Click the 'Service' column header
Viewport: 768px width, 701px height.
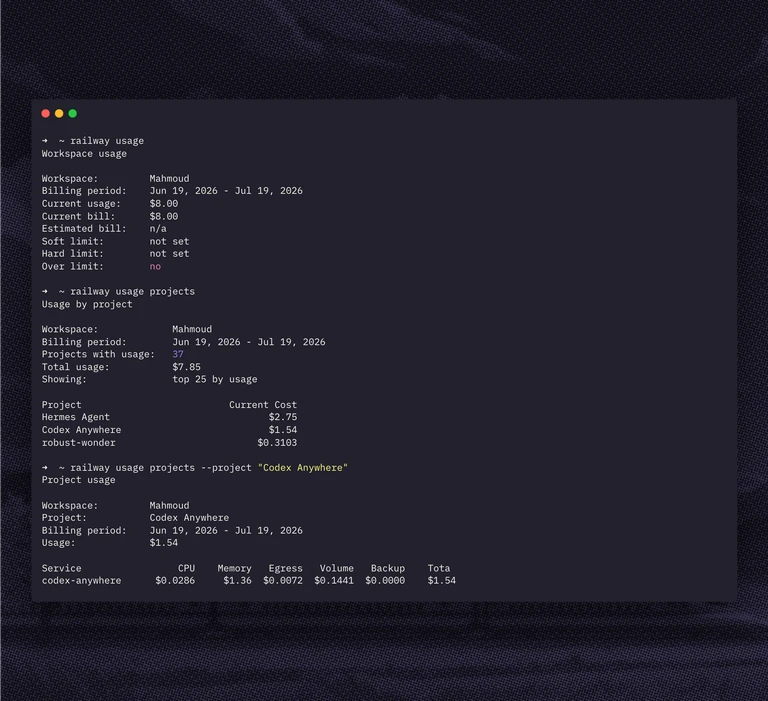pos(61,568)
